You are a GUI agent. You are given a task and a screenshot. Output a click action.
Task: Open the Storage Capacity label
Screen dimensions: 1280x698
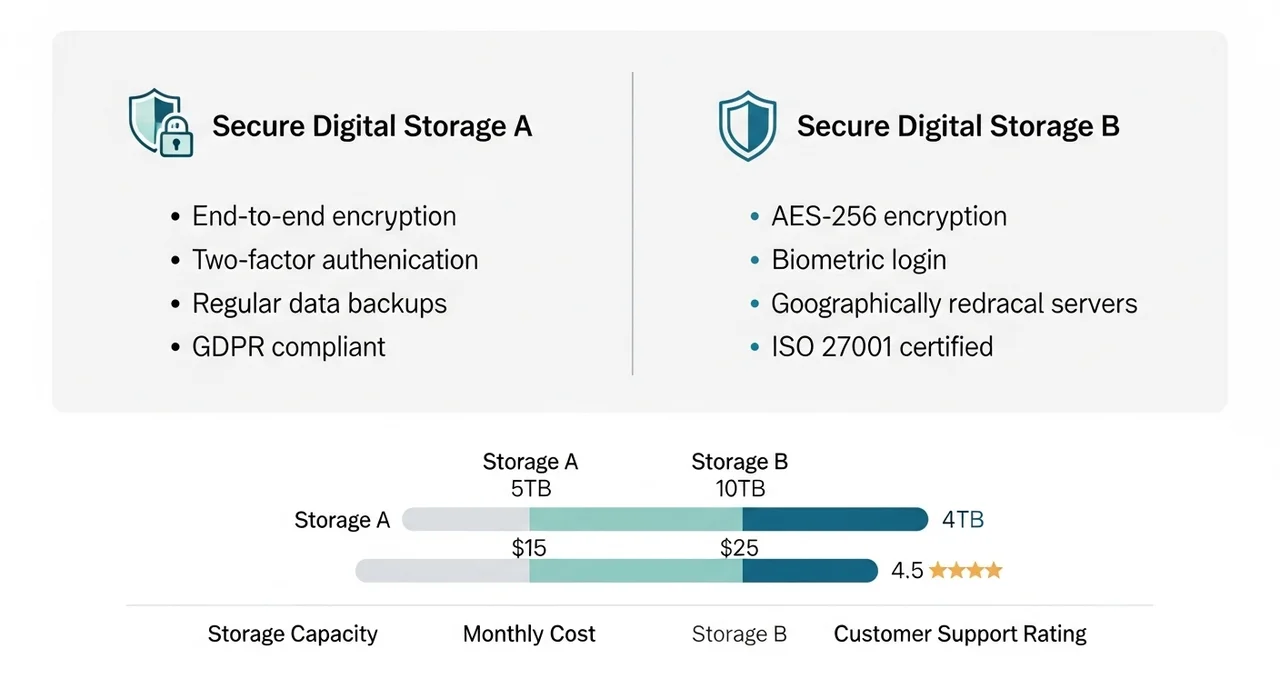point(292,634)
